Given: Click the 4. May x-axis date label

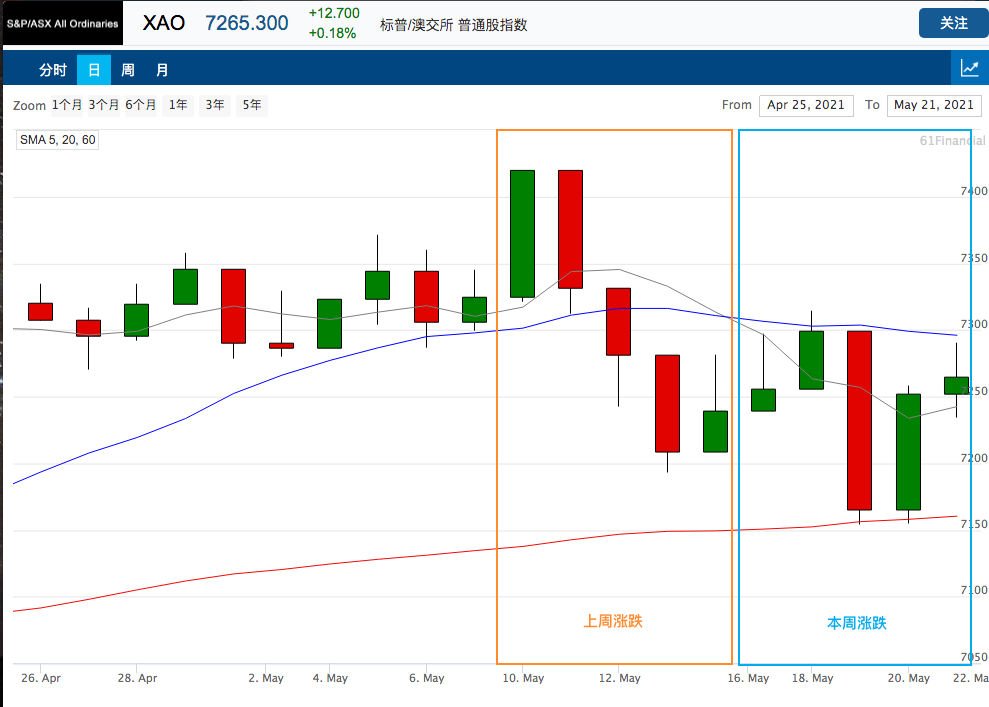Looking at the screenshot, I should coord(330,678).
